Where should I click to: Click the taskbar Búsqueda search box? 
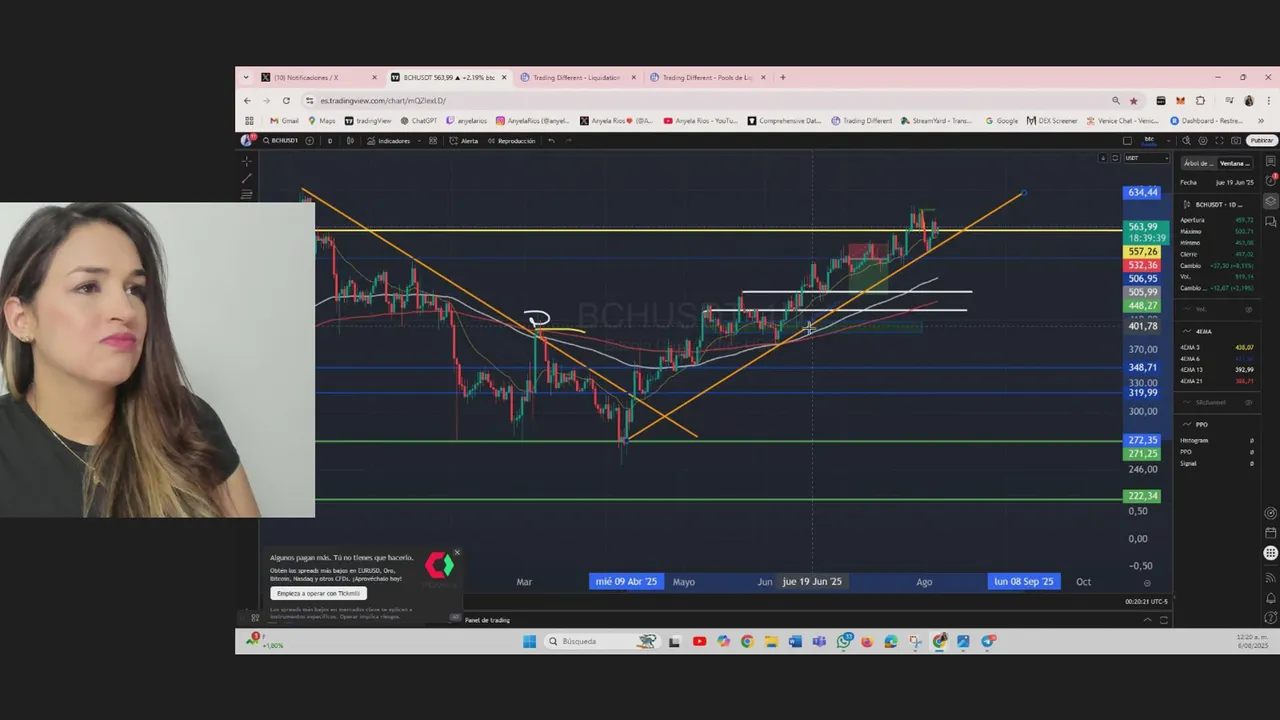602,641
